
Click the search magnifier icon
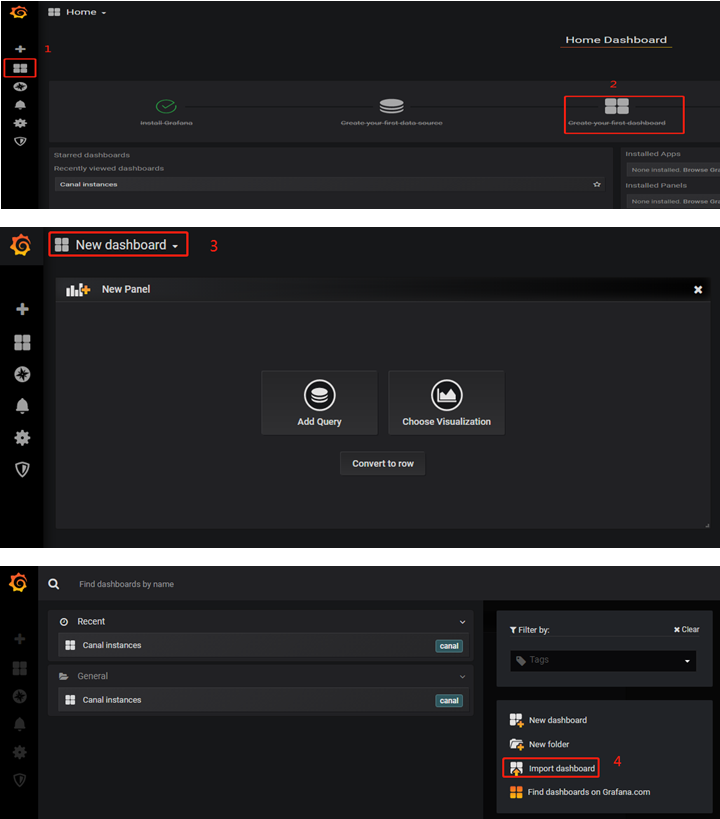click(53, 584)
